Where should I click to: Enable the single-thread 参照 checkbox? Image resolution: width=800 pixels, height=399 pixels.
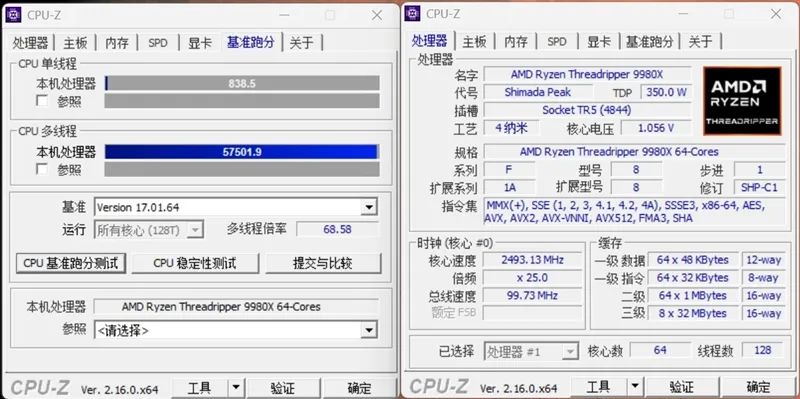click(x=42, y=101)
